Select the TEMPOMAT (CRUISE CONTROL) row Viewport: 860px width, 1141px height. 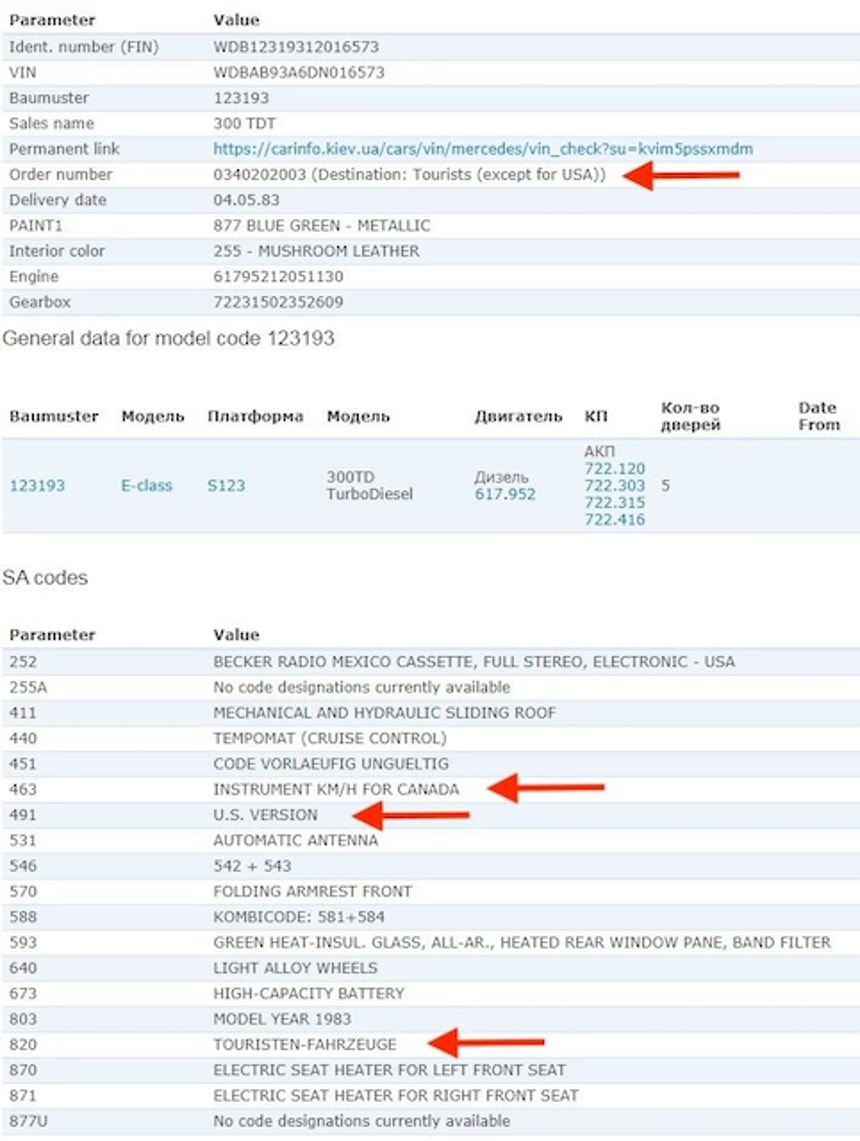(x=330, y=738)
